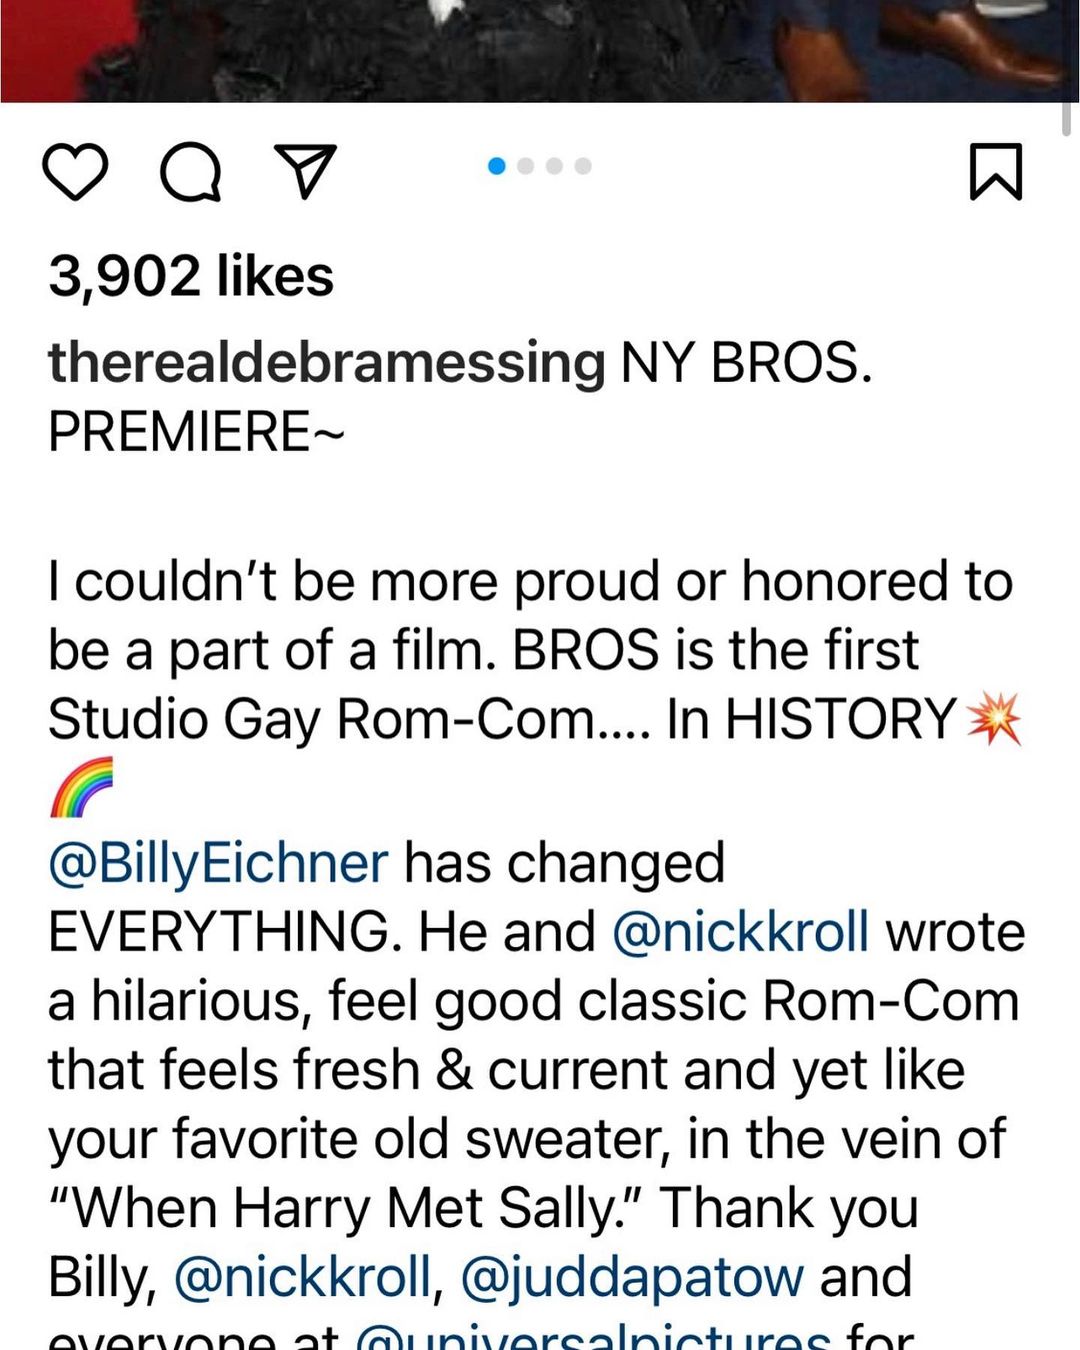This screenshot has height=1350, width=1080.
Task: Tap the rainbow emoji in caption
Action: 81,788
